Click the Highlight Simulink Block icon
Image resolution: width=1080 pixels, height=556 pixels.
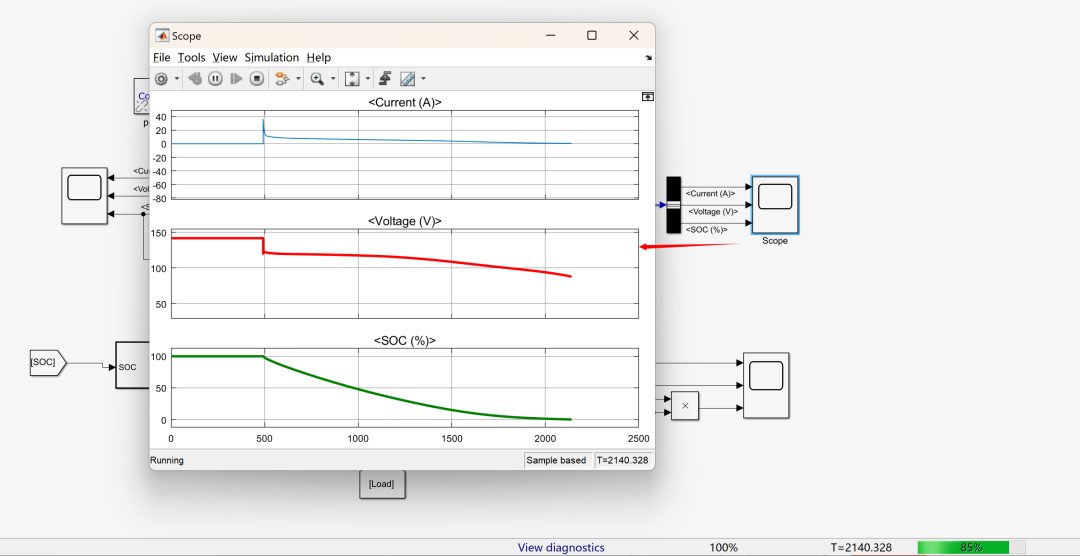pos(282,78)
